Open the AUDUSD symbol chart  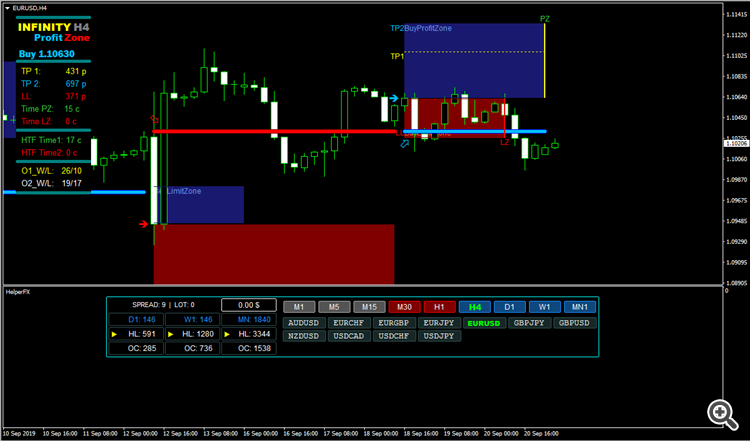click(304, 323)
